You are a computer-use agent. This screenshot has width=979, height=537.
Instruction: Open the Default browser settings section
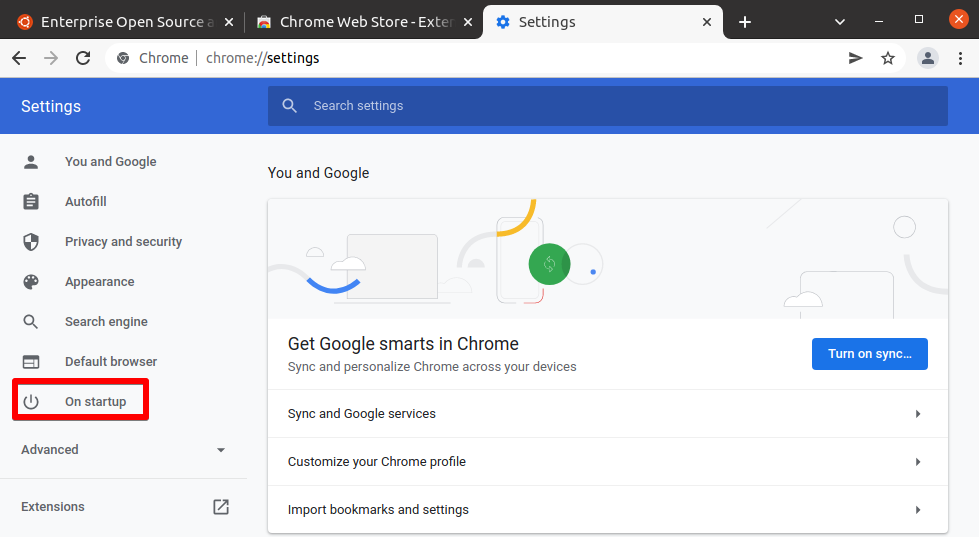point(111,362)
